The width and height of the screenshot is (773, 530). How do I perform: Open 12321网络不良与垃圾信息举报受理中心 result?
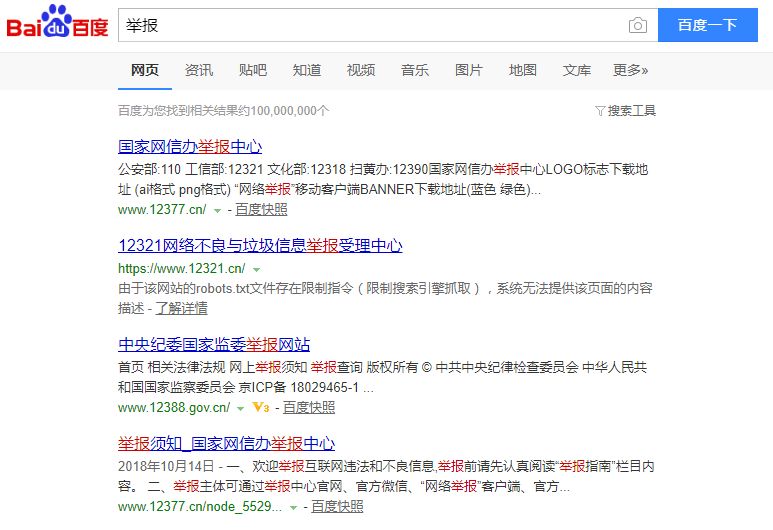[x=260, y=246]
